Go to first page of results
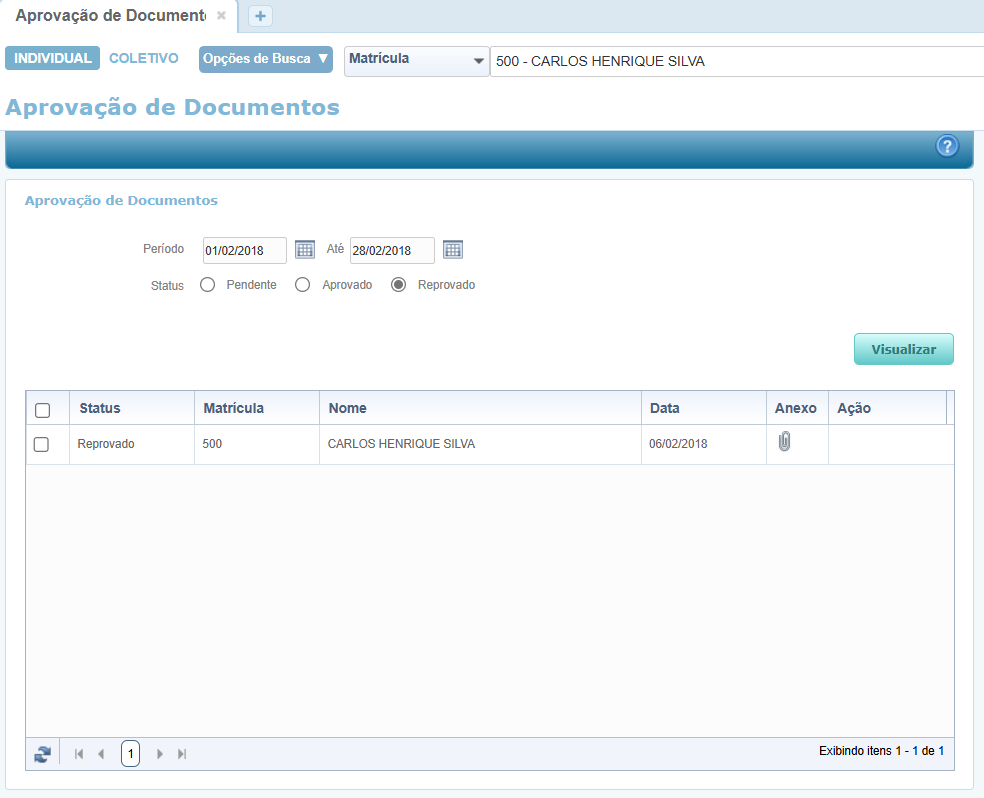Screen dimensions: 984x798 coord(79,753)
